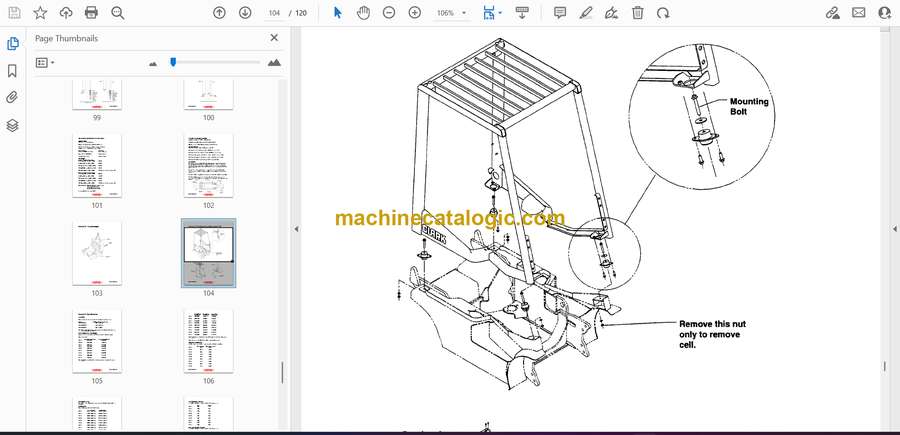900x435 pixels.
Task: Select the Hand pan tool
Action: (363, 13)
